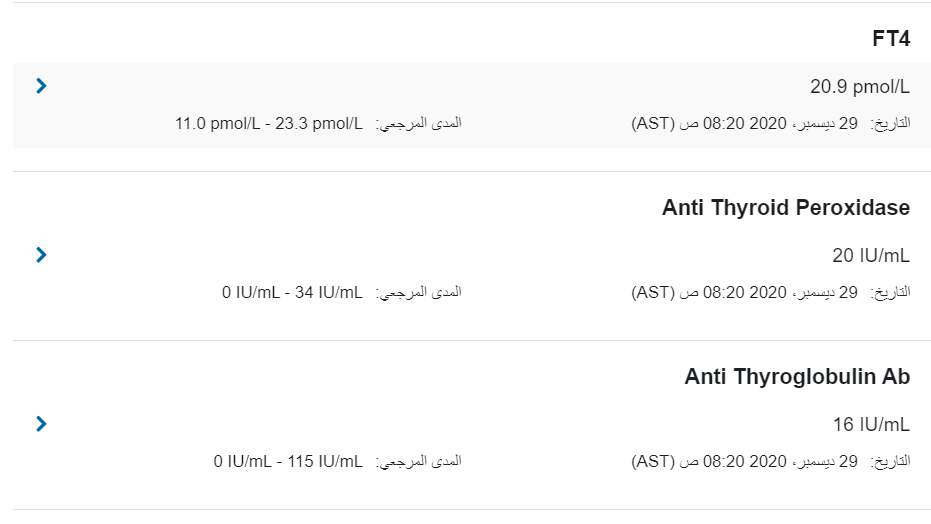Click the Anti Thyroglobulin Ab test date
This screenshot has height=524, width=931.
coord(745,461)
